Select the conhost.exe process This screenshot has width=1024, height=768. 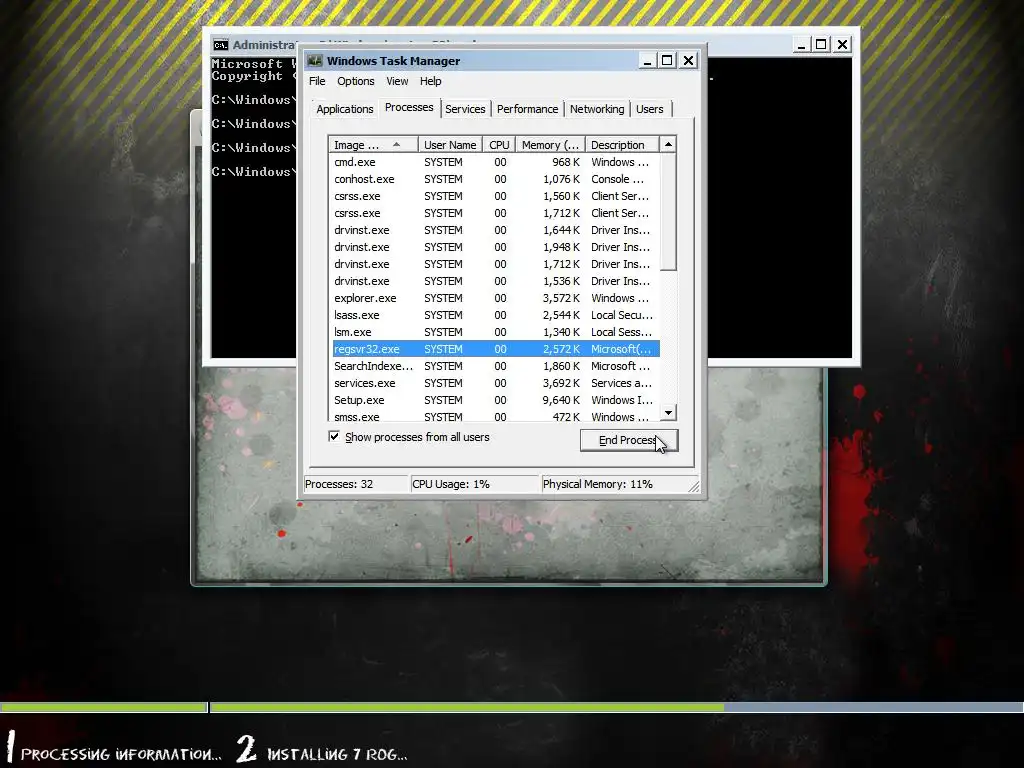pyautogui.click(x=494, y=179)
